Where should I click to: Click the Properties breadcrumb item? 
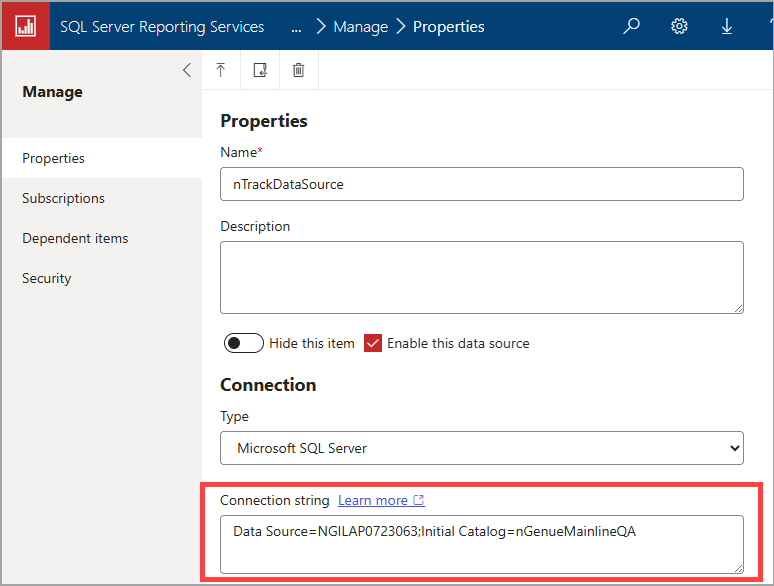(x=449, y=27)
